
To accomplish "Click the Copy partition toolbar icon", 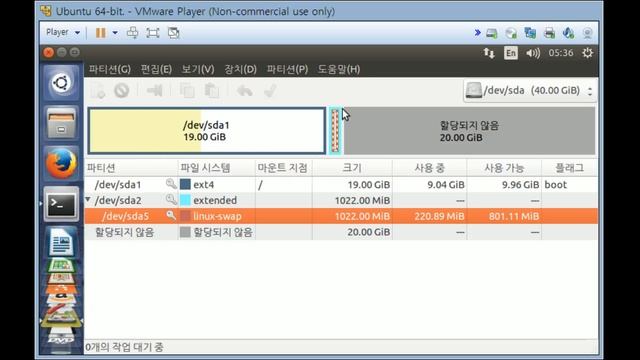I will (187, 90).
